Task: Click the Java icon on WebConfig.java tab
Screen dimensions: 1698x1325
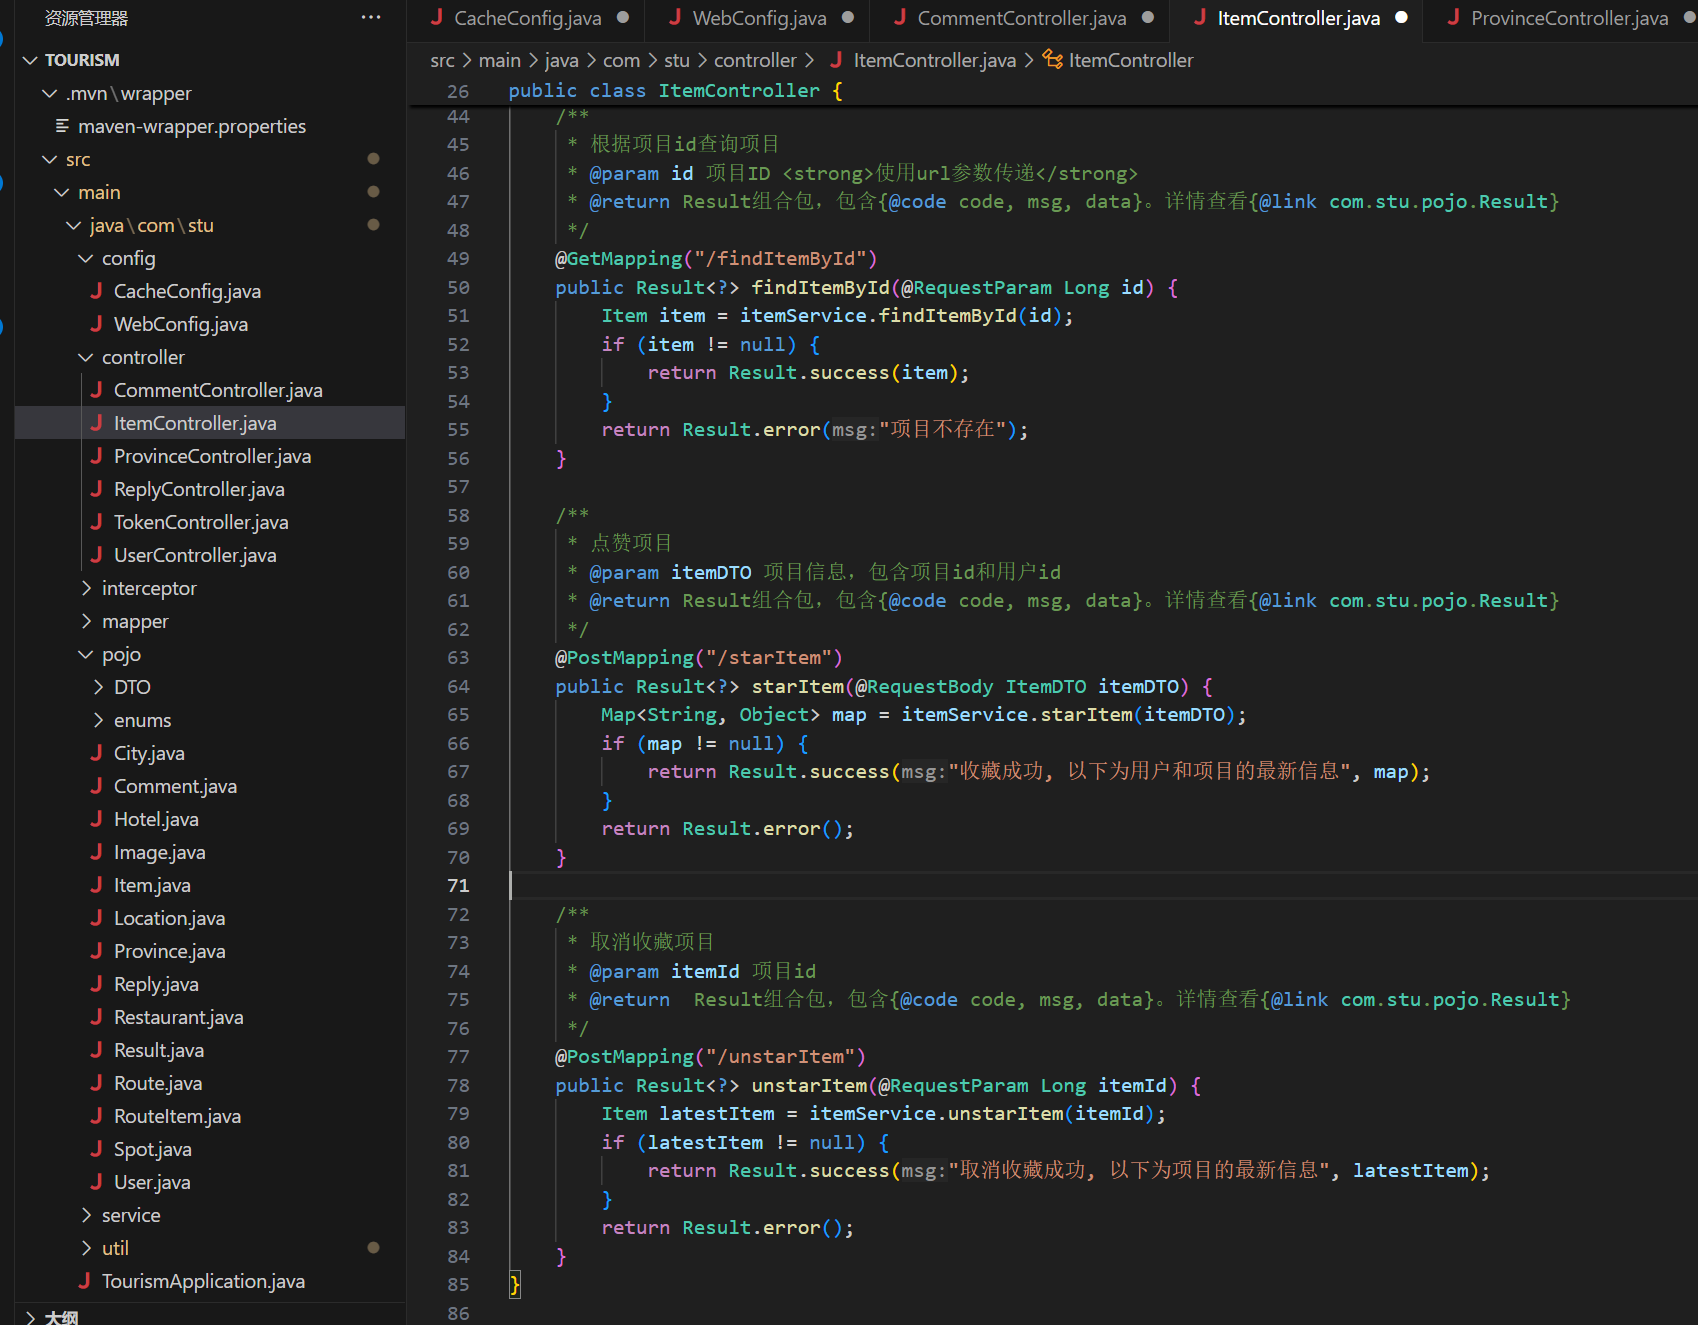Action: (x=675, y=17)
